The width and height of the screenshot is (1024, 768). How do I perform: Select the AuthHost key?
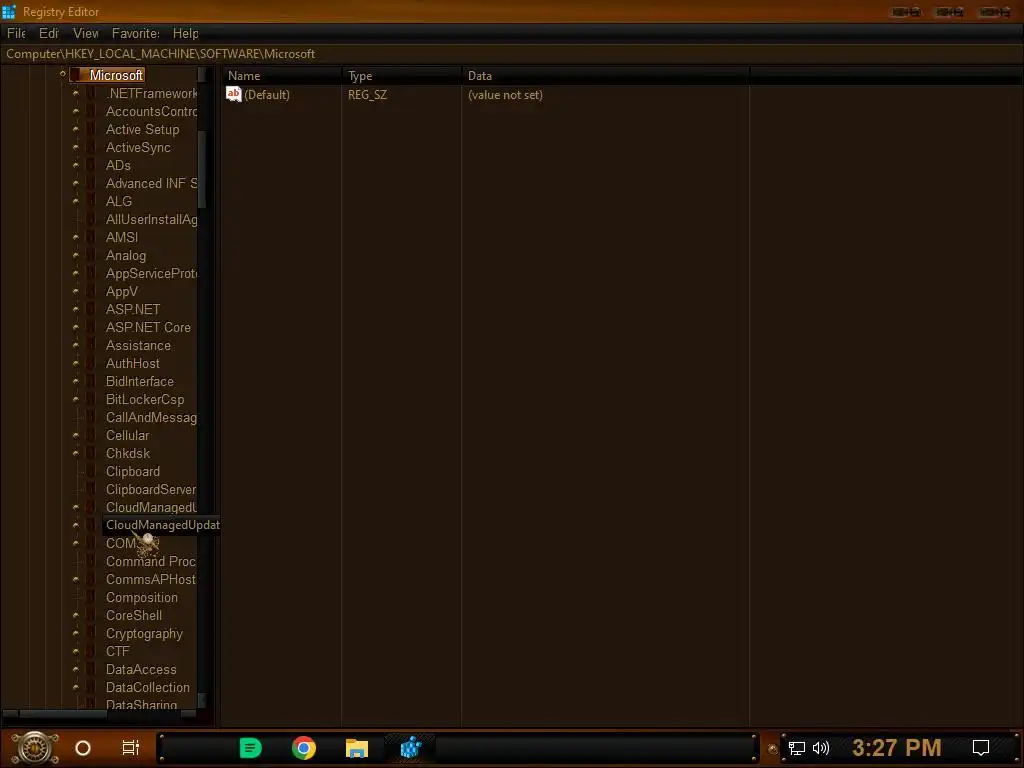click(x=133, y=364)
